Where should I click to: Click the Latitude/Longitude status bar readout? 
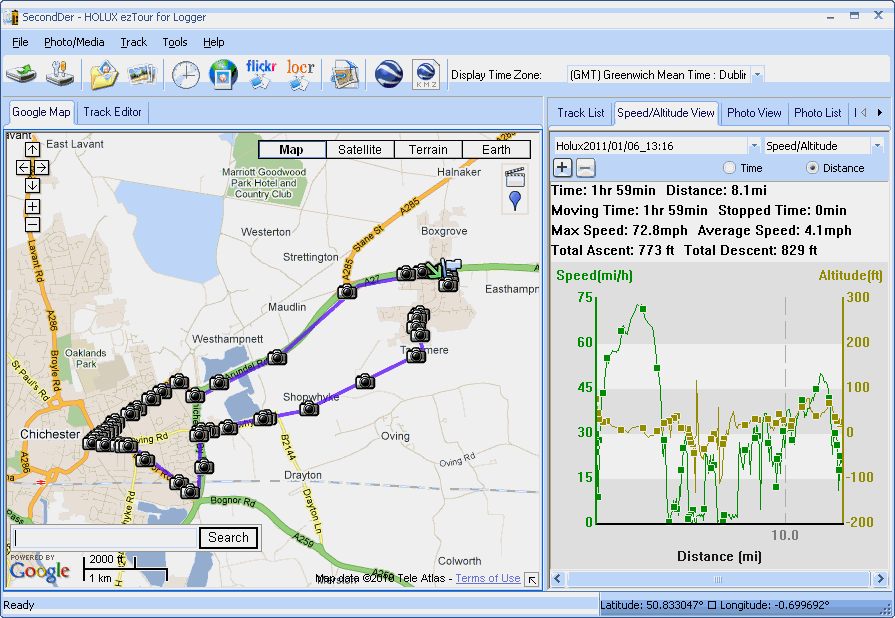click(715, 605)
